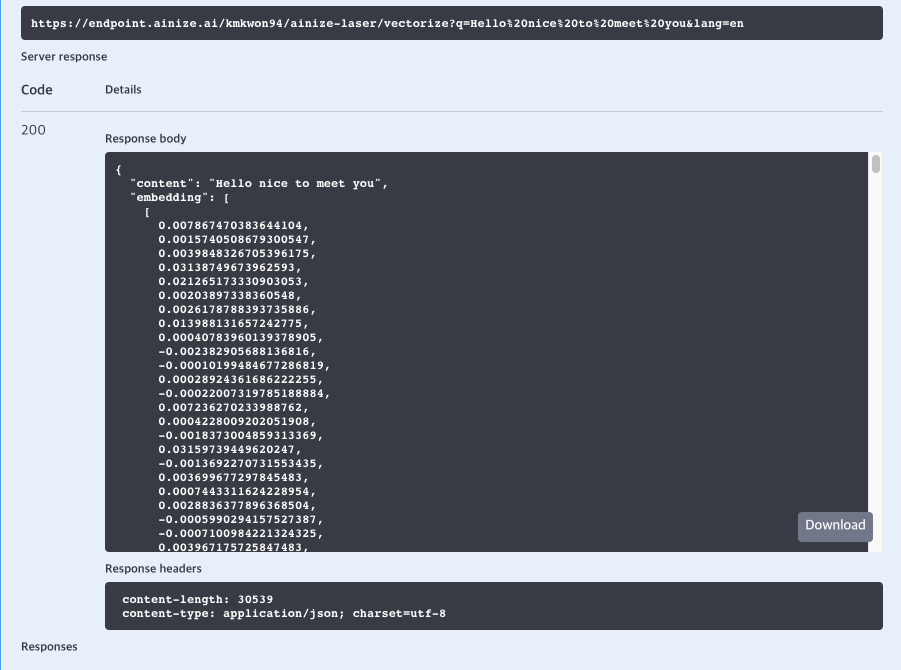Click the "Details" column header
Viewport: 901px width, 670px height.
pyautogui.click(x=123, y=90)
